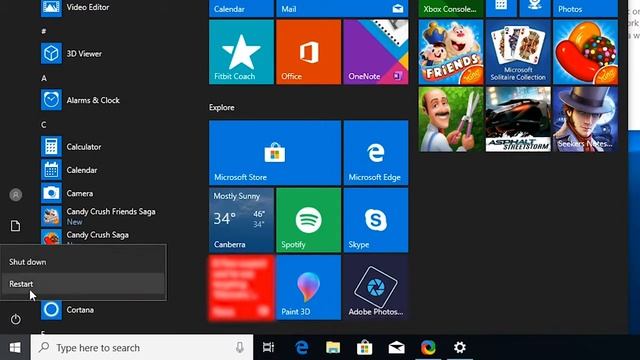Open the small calculator tile beside Xbox
Viewport: 640px width, 360px height.
pos(501,8)
